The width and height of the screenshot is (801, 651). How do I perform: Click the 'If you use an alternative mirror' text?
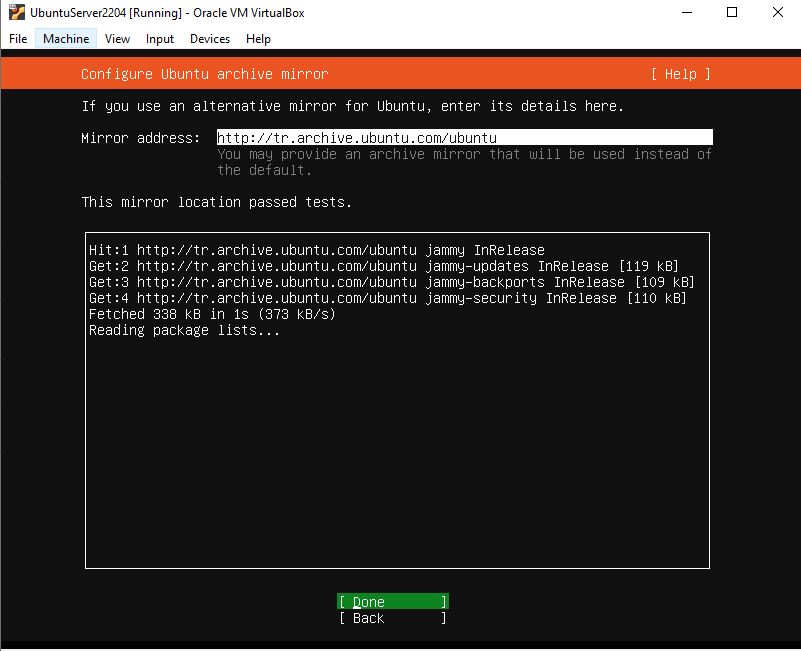point(352,106)
